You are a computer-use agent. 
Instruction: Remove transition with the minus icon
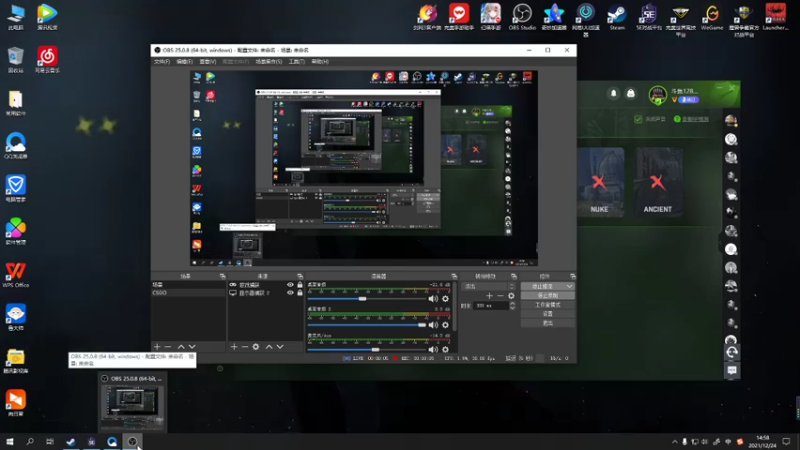coord(500,296)
